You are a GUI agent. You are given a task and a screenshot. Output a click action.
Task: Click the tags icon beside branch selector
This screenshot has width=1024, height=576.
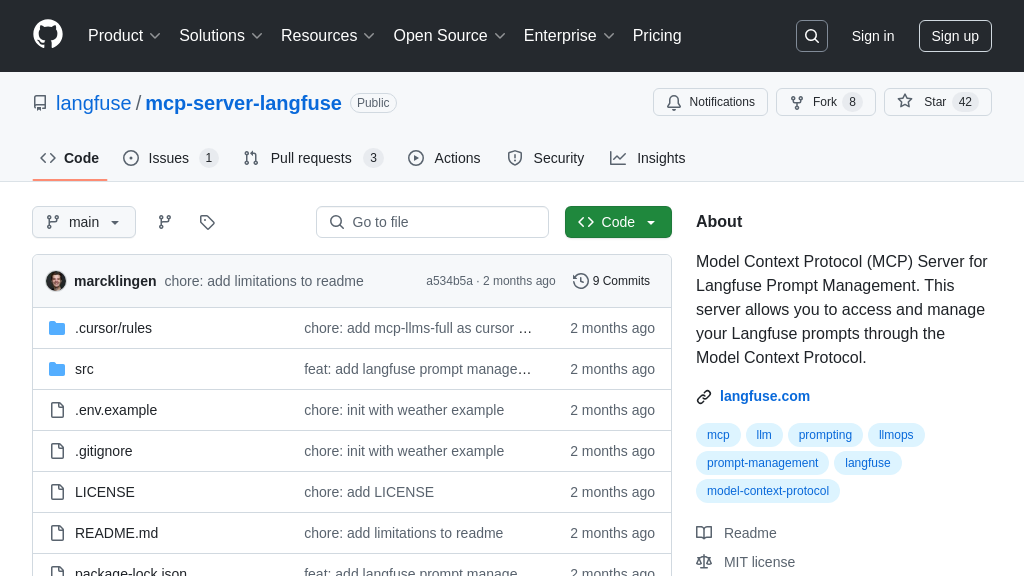point(207,222)
